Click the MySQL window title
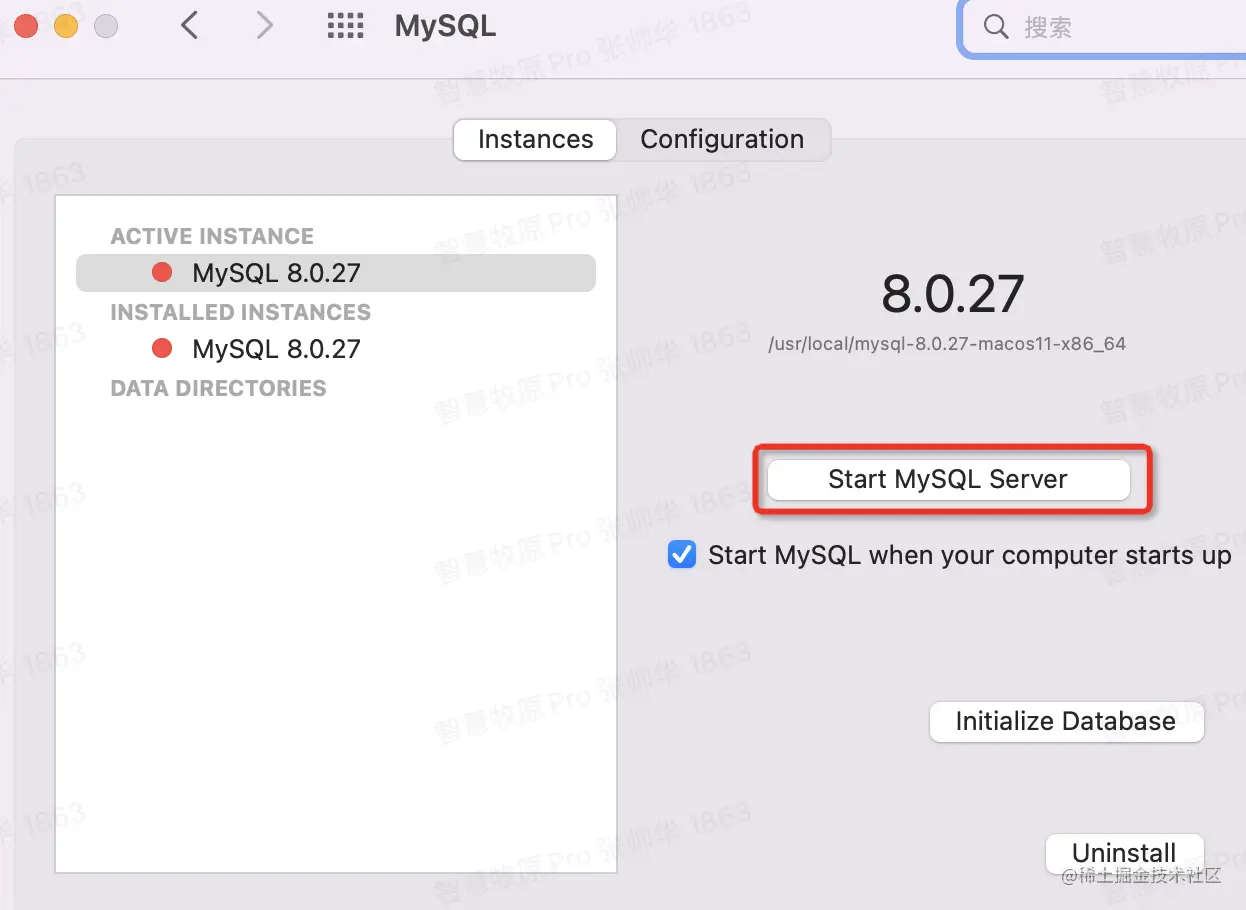1246x910 pixels. (445, 26)
